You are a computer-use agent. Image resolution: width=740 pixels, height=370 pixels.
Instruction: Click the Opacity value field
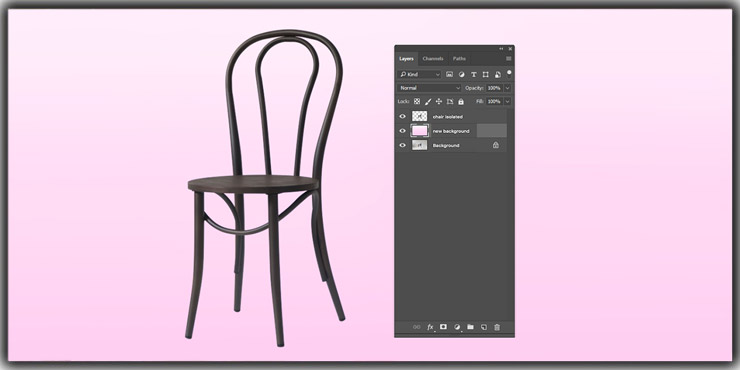click(494, 88)
